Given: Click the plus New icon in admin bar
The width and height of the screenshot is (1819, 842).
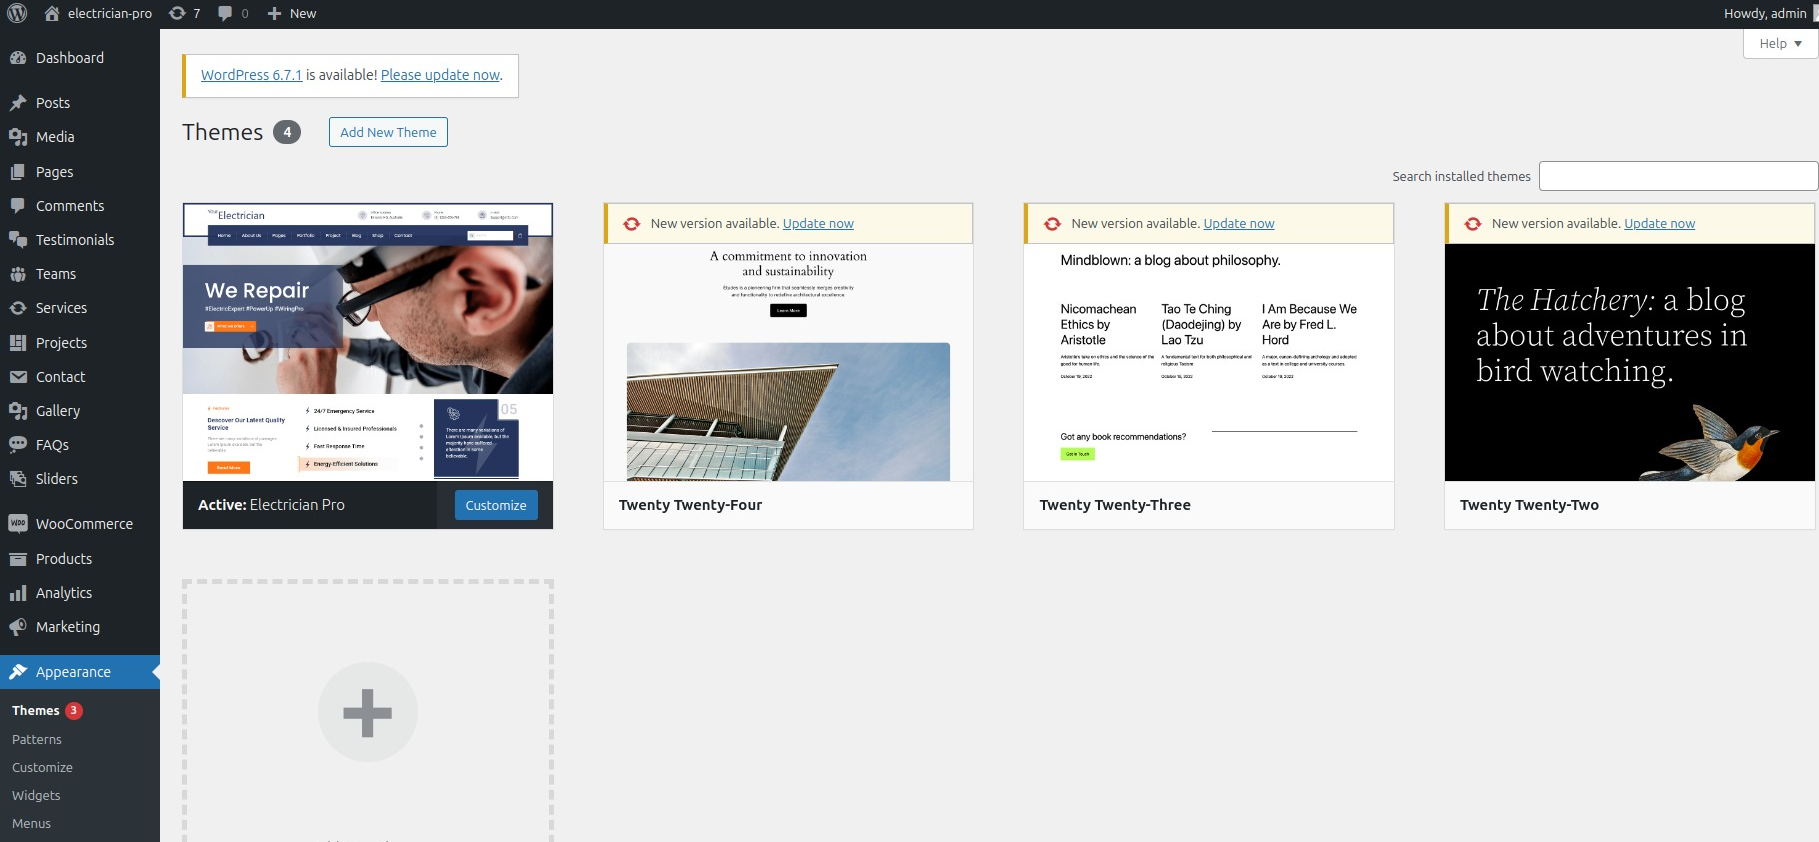Looking at the screenshot, I should [x=274, y=13].
